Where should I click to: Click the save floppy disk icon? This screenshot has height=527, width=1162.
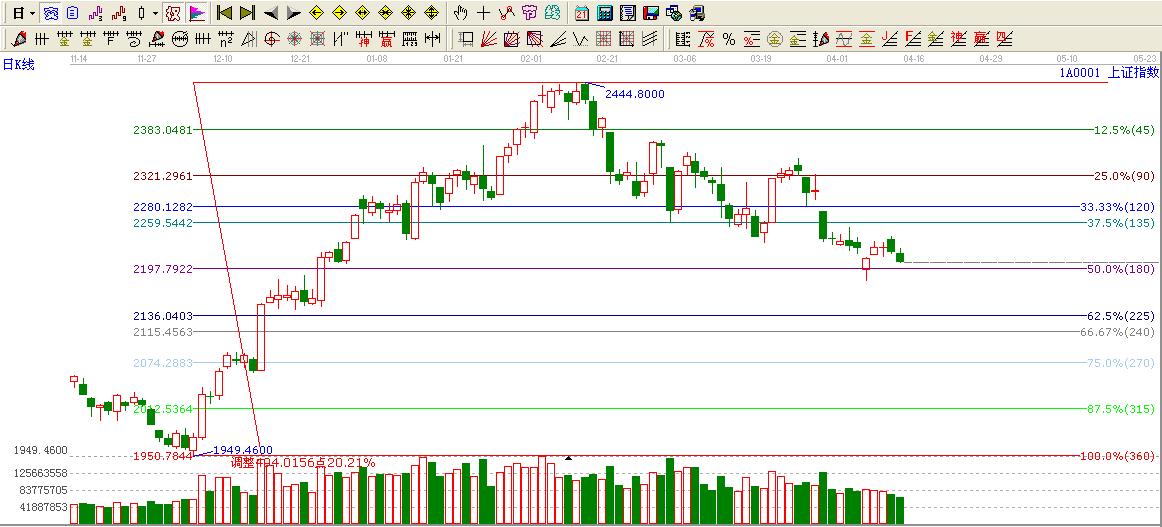click(x=650, y=13)
